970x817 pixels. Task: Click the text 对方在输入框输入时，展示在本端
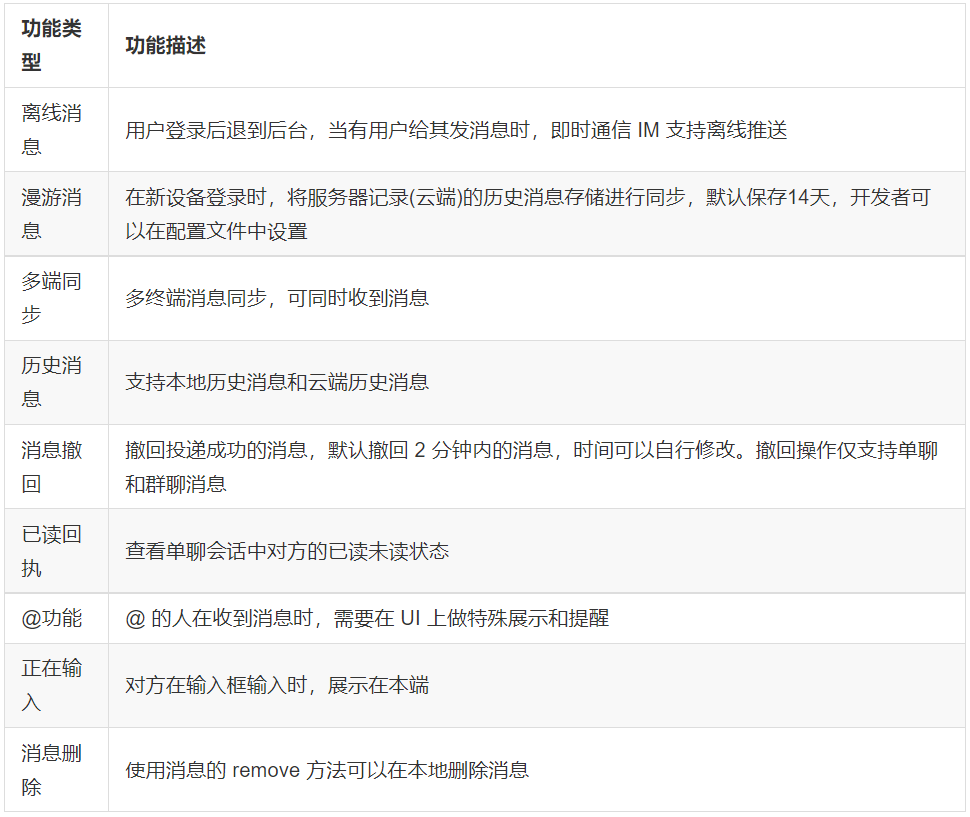(x=277, y=685)
